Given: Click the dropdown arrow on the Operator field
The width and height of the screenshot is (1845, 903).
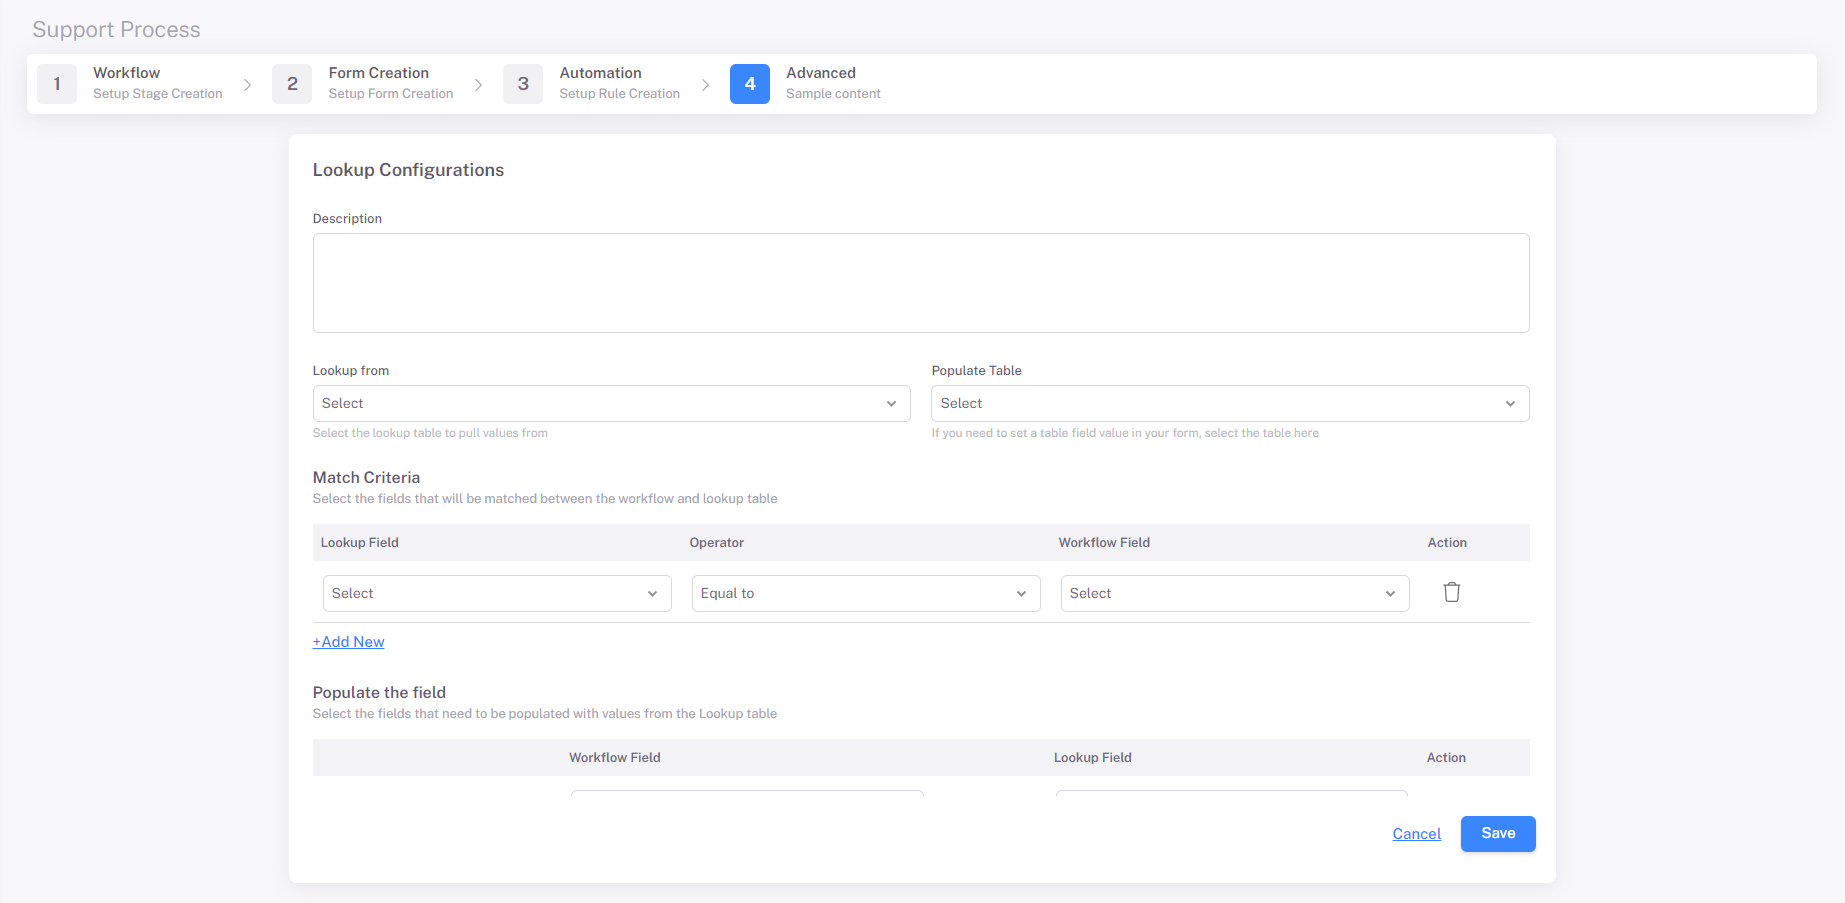Looking at the screenshot, I should pyautogui.click(x=1020, y=593).
